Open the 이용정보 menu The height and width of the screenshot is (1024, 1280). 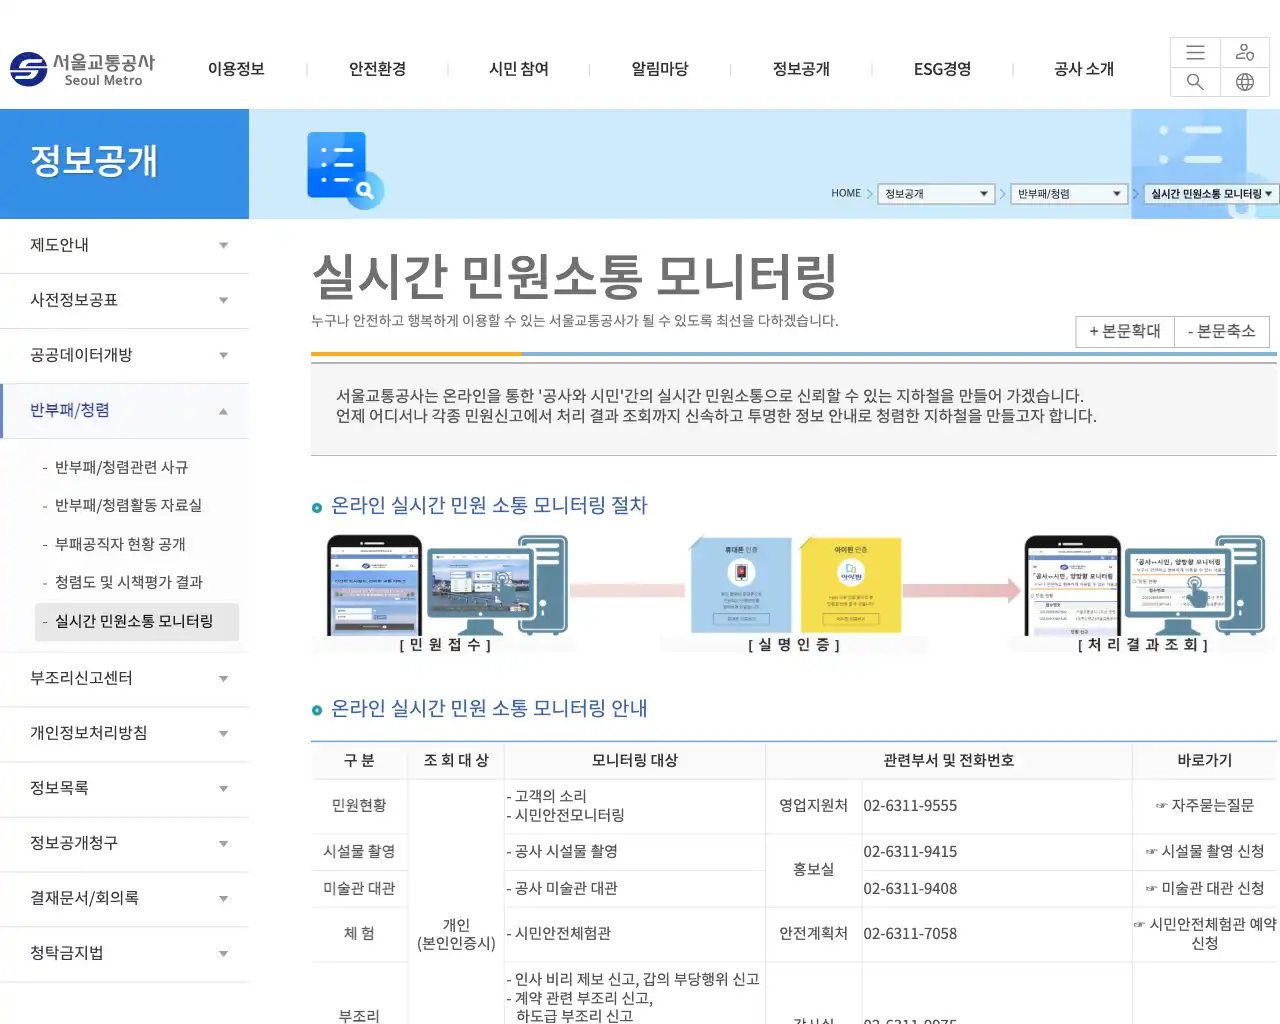236,69
